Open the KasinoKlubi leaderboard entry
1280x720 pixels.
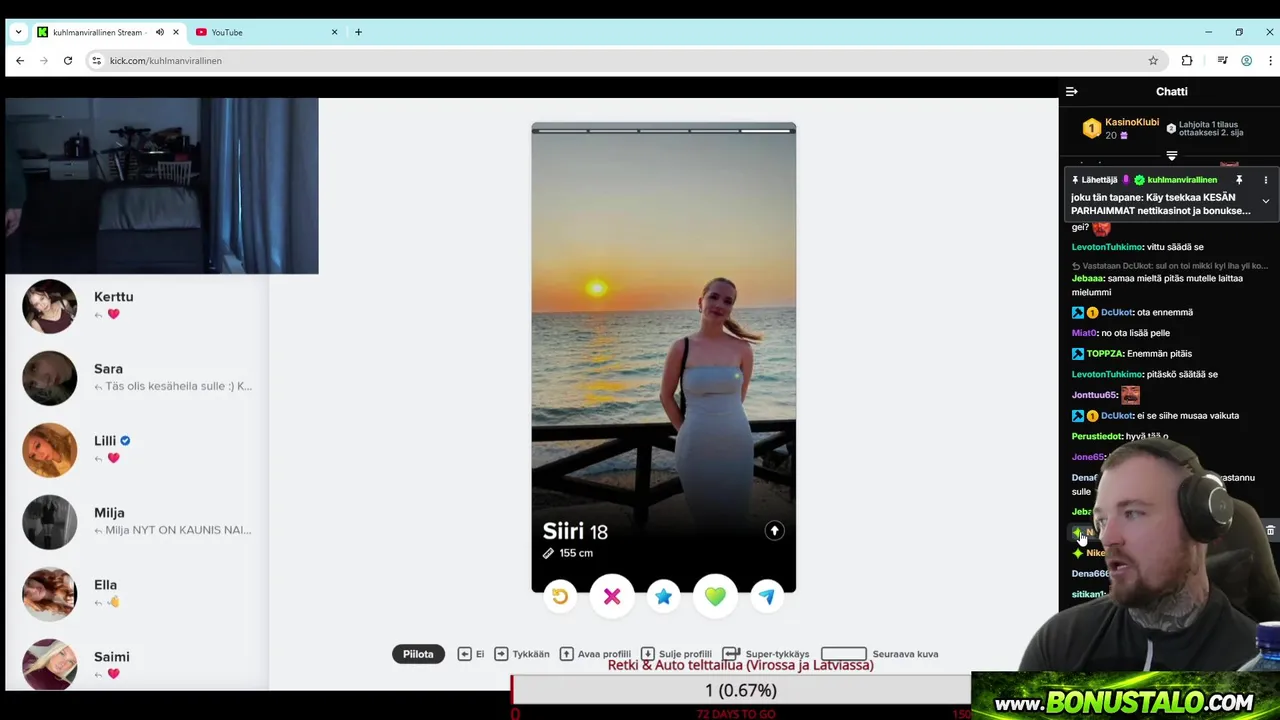coord(1120,128)
